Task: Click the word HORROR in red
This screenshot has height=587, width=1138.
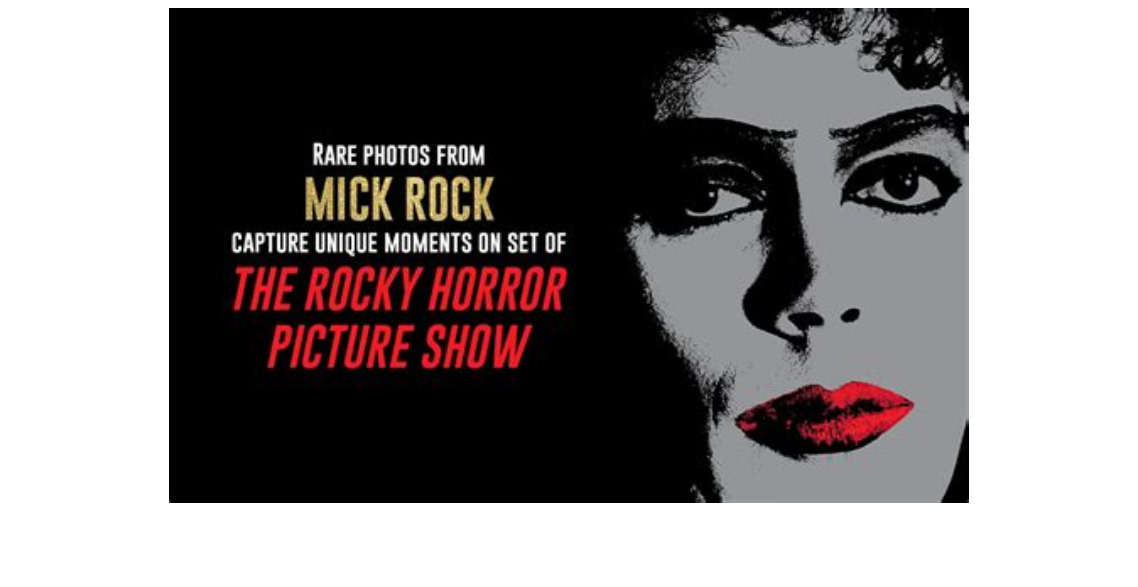Action: (497, 289)
